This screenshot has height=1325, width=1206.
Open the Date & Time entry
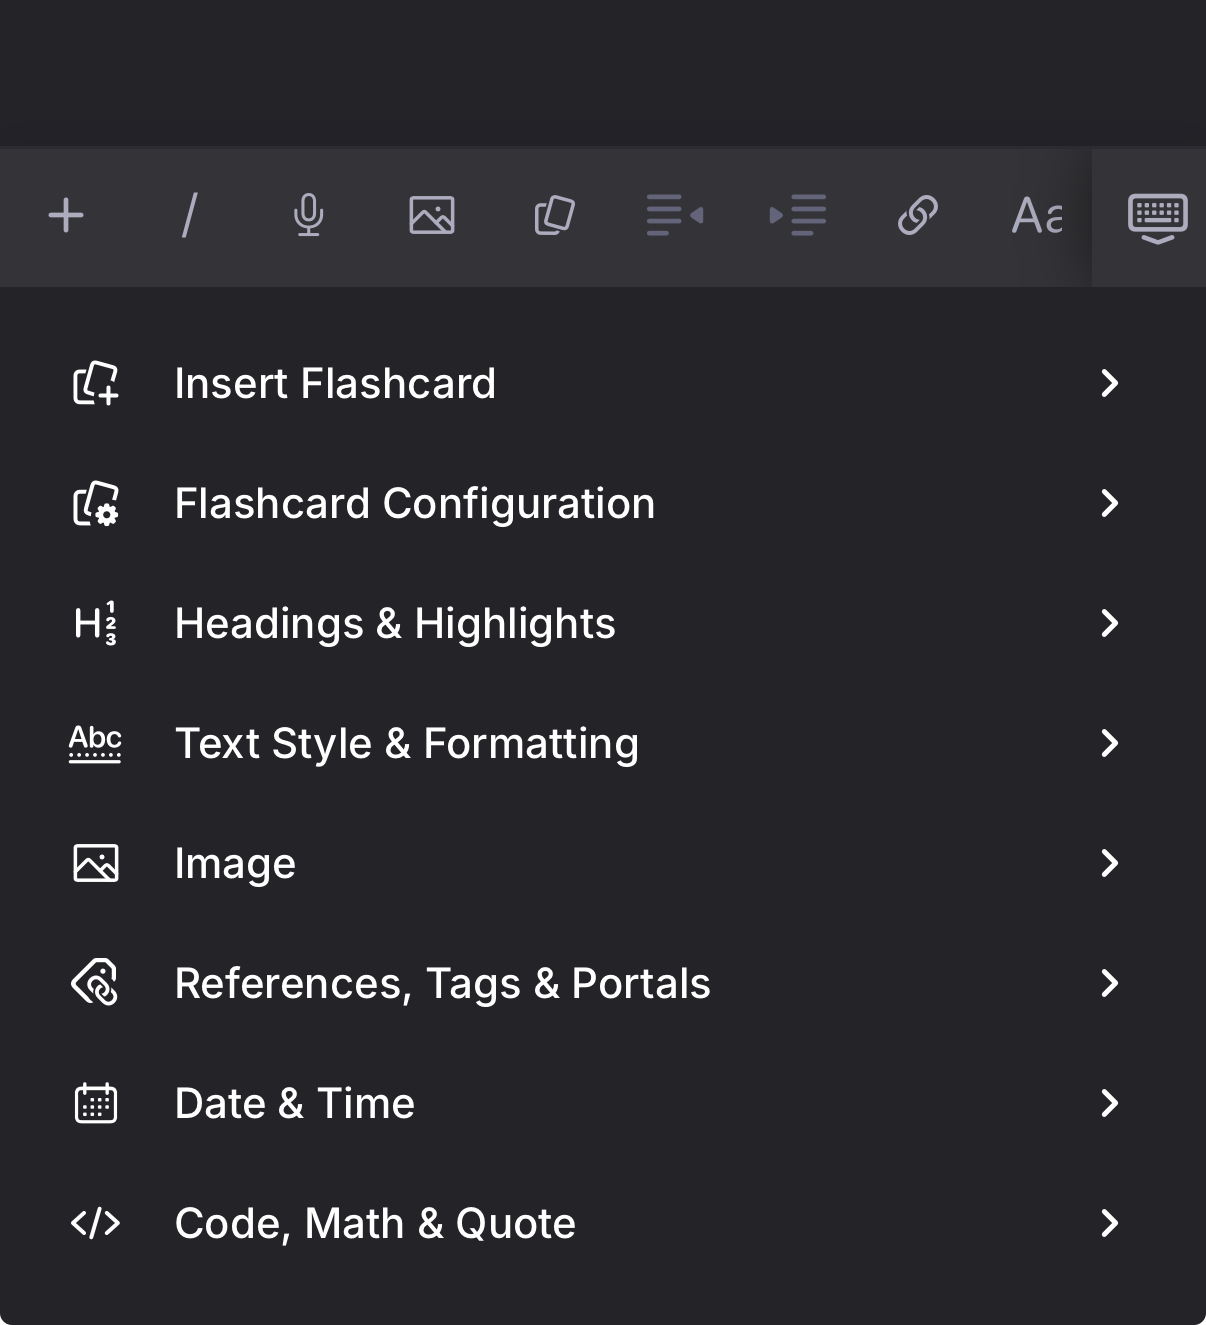pos(294,1104)
